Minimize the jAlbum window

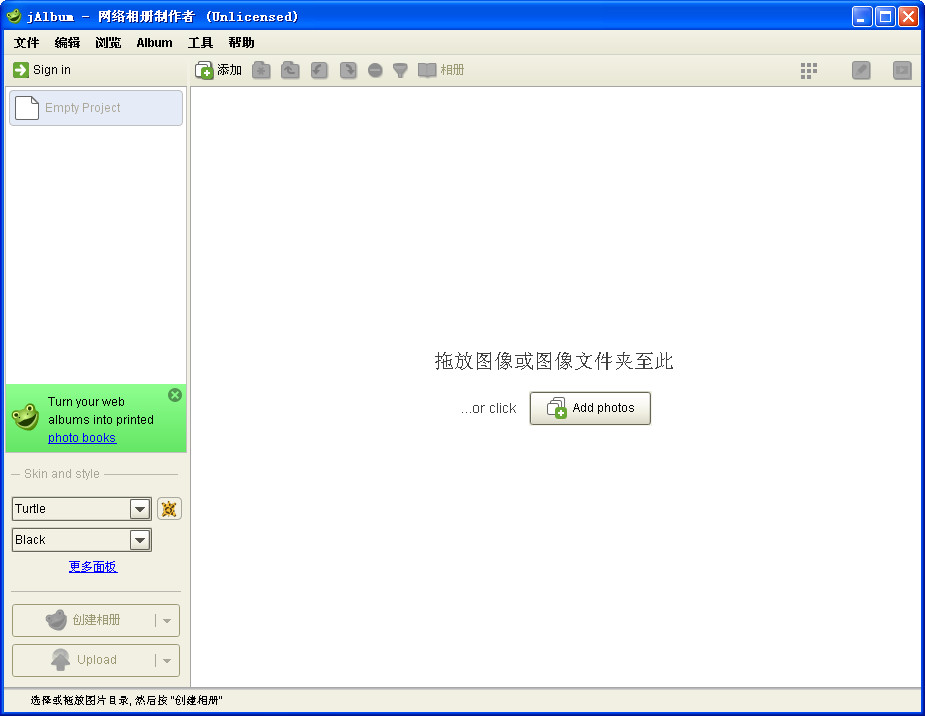(862, 17)
